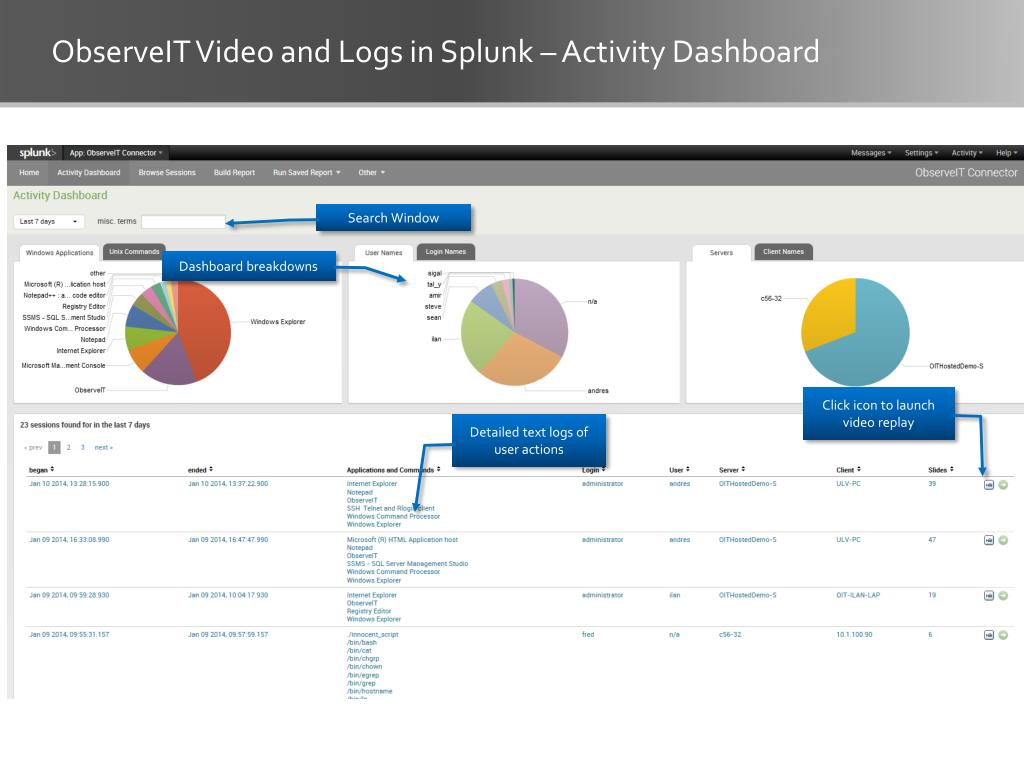Image resolution: width=1024 pixels, height=768 pixels.
Task: Open Build Report navigation item
Action: pyautogui.click(x=234, y=173)
